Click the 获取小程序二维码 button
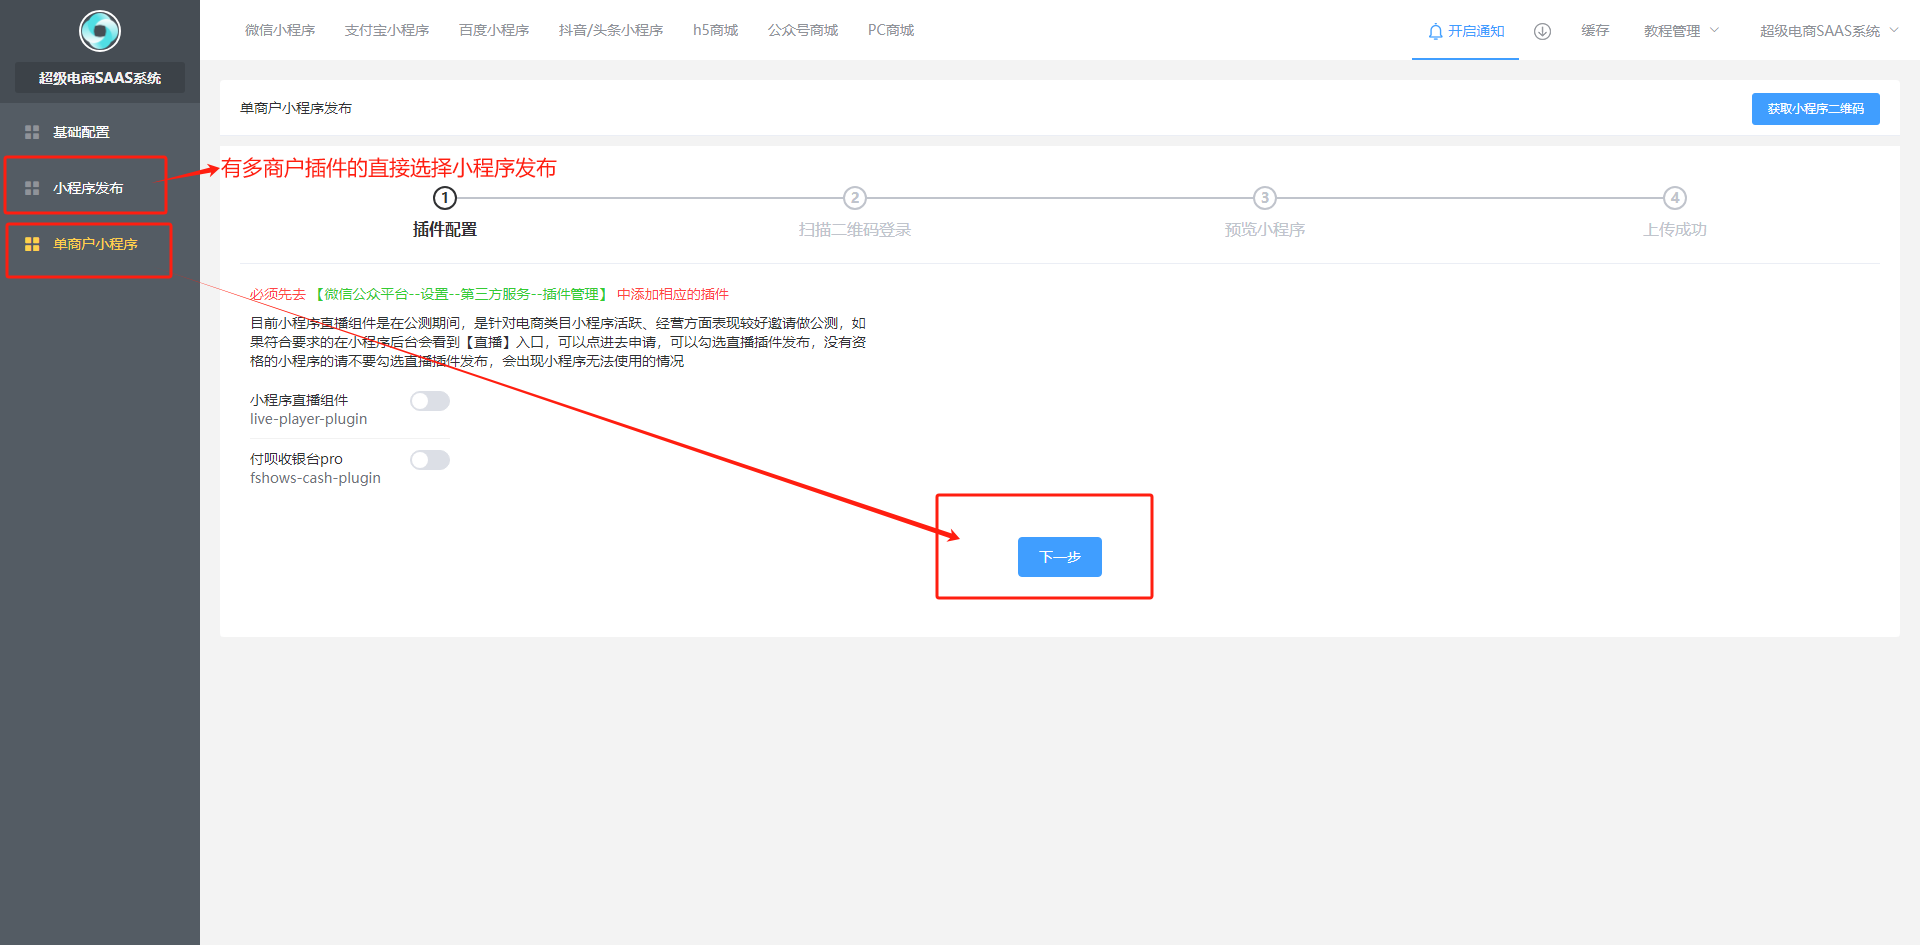This screenshot has width=1920, height=945. (1815, 109)
